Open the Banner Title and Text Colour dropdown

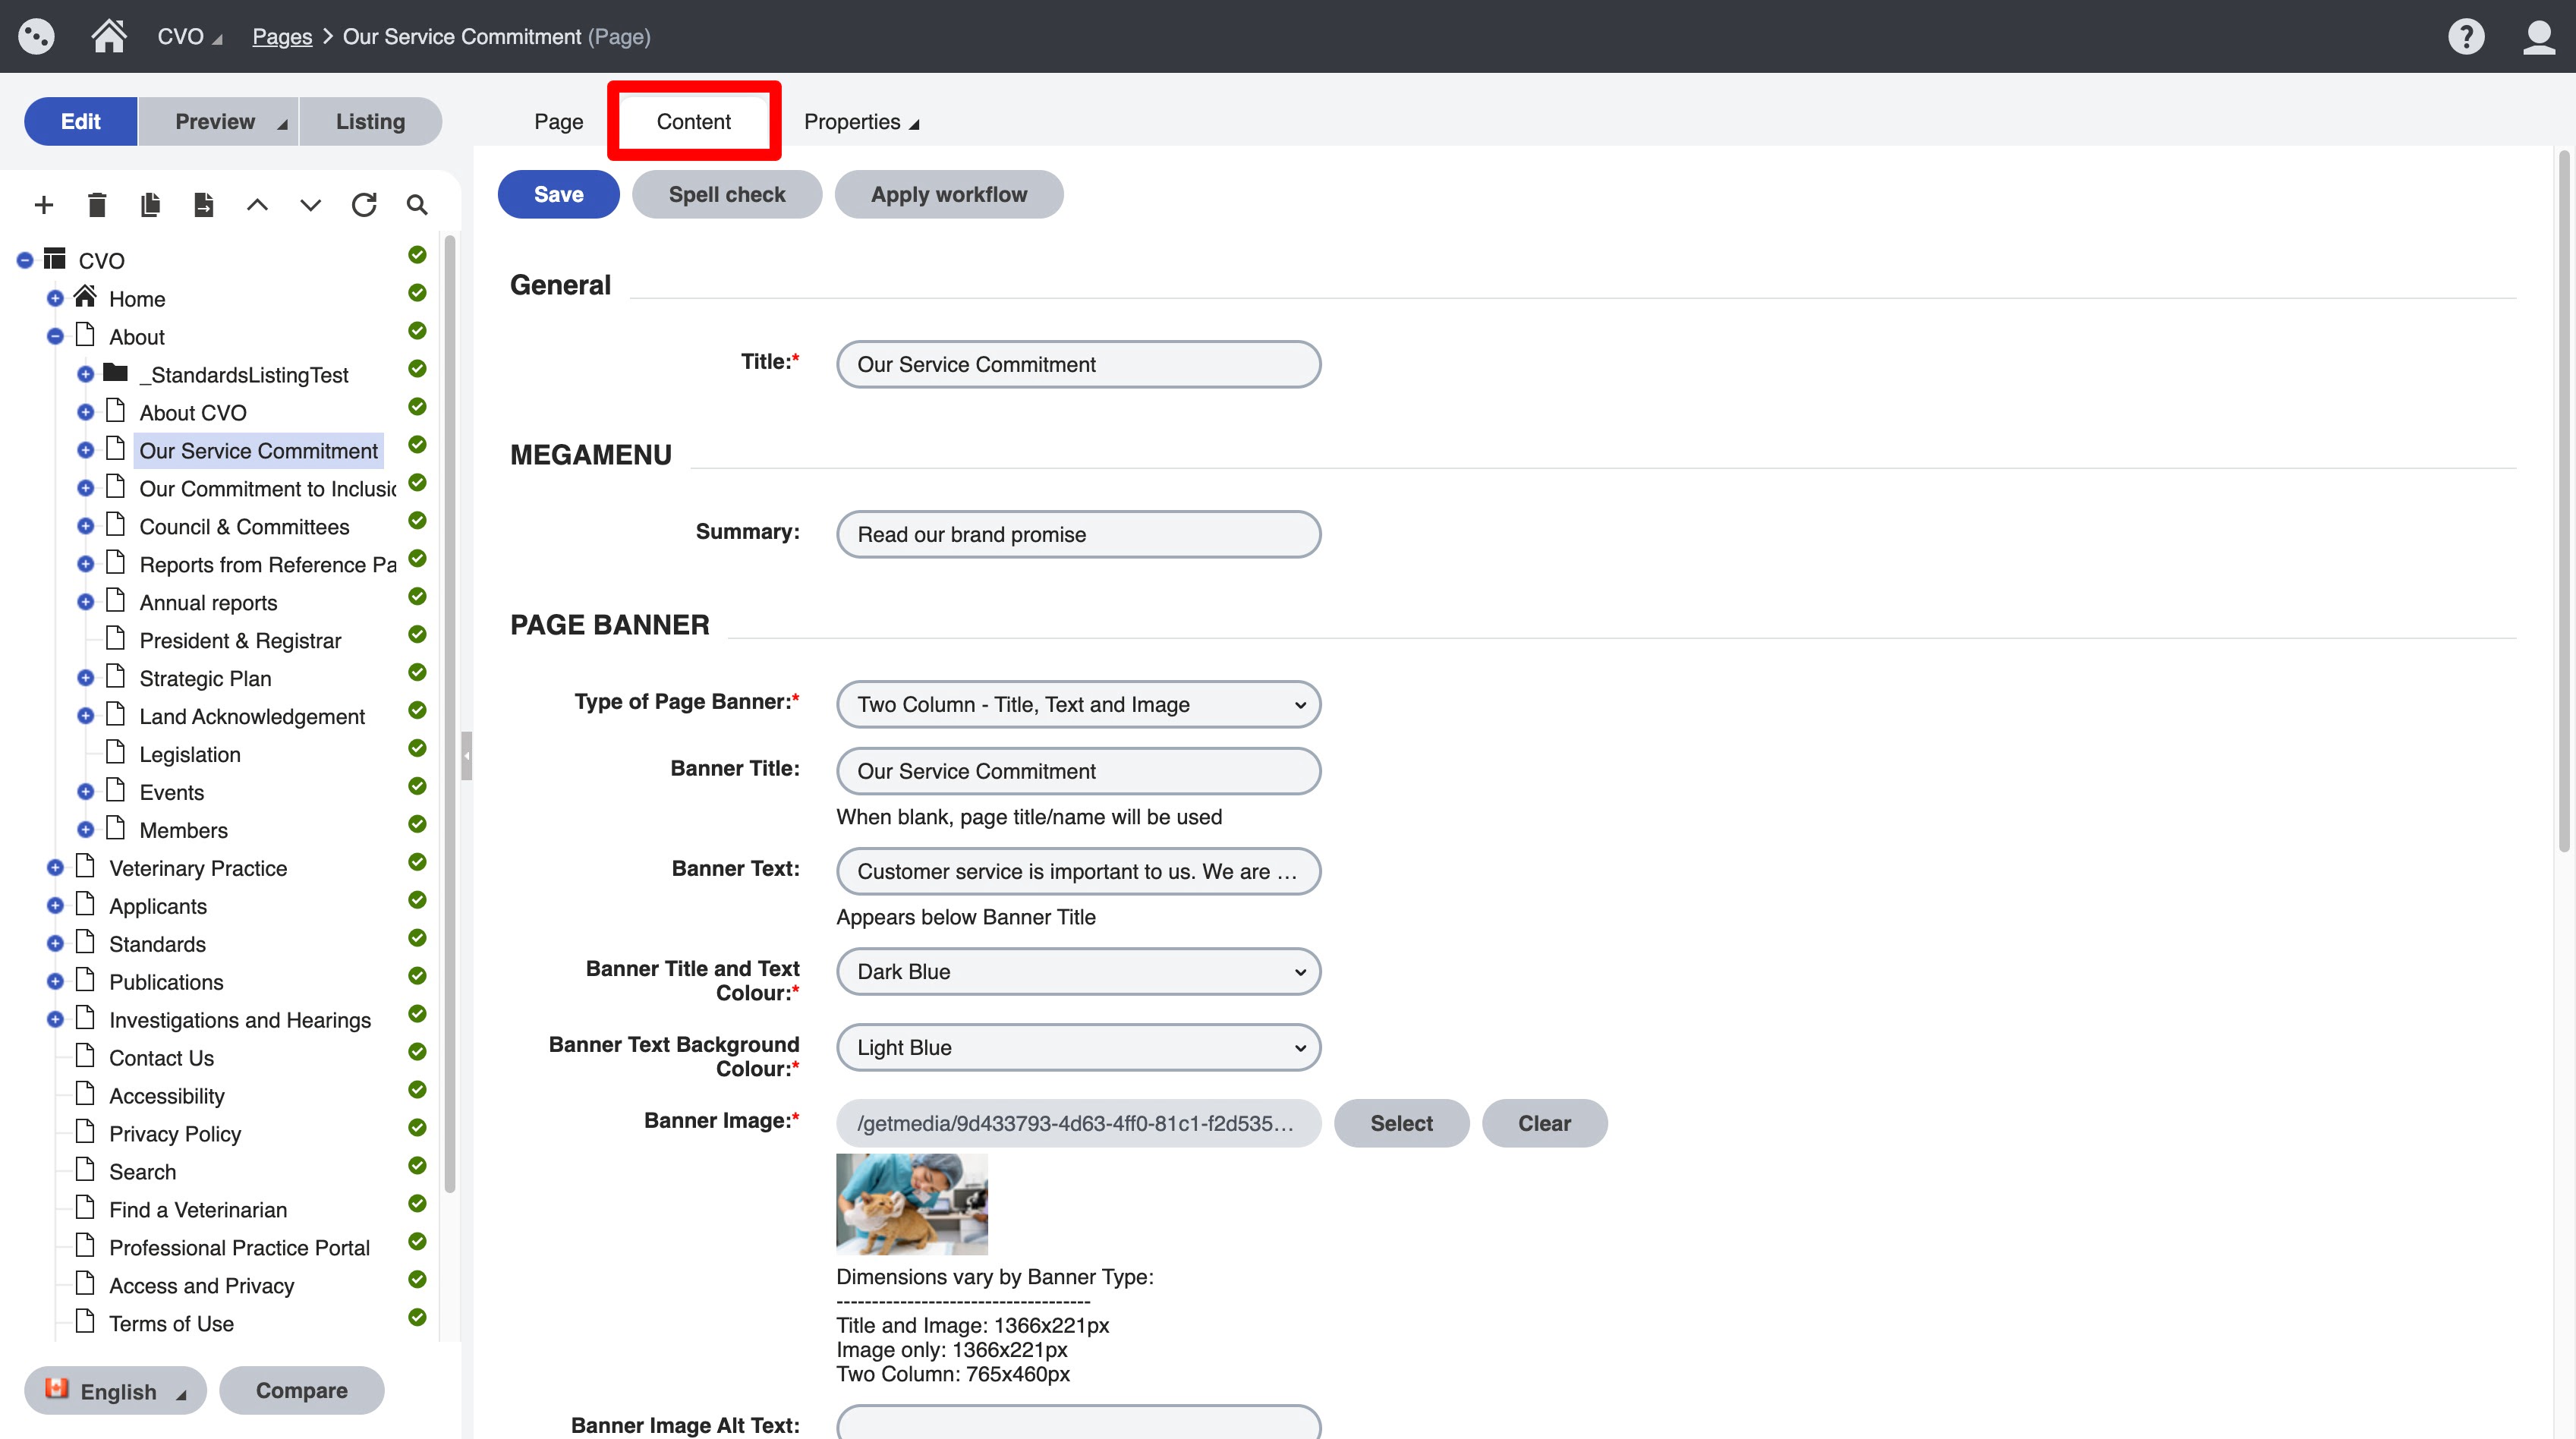1078,972
